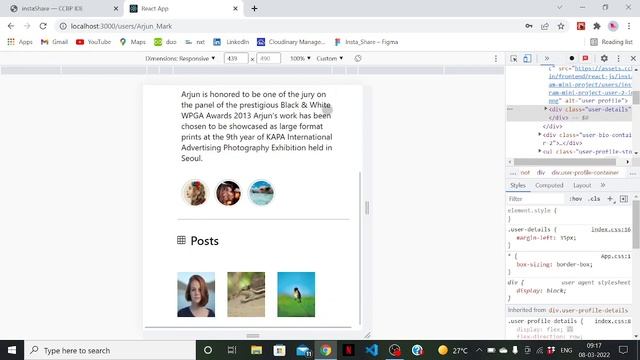Image resolution: width=640 pixels, height=360 pixels.
Task: Open the bird on grass post image
Action: pos(296,294)
